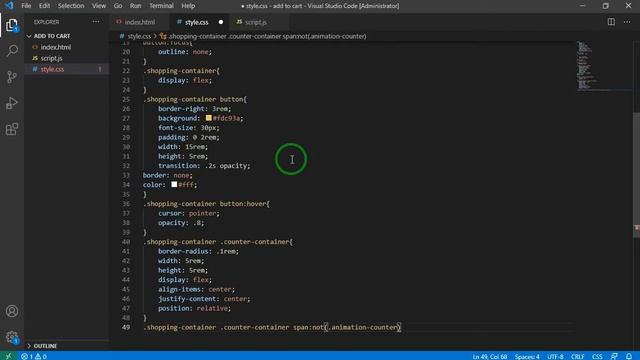Image resolution: width=640 pixels, height=360 pixels.
Task: Open the Extensions view icon
Action: pyautogui.click(x=12, y=129)
